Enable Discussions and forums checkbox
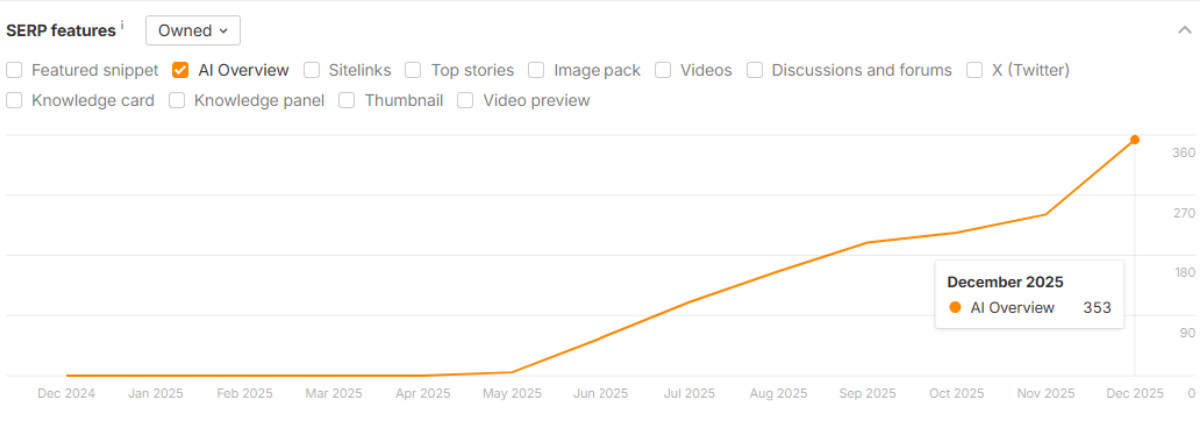 (755, 70)
